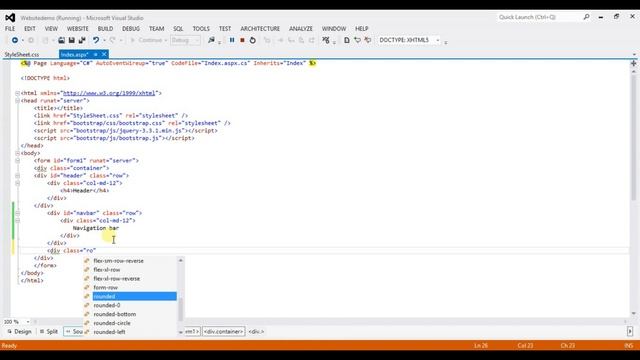Collapse the body element outline node
Viewport: 640px width, 360px height.
(18, 153)
